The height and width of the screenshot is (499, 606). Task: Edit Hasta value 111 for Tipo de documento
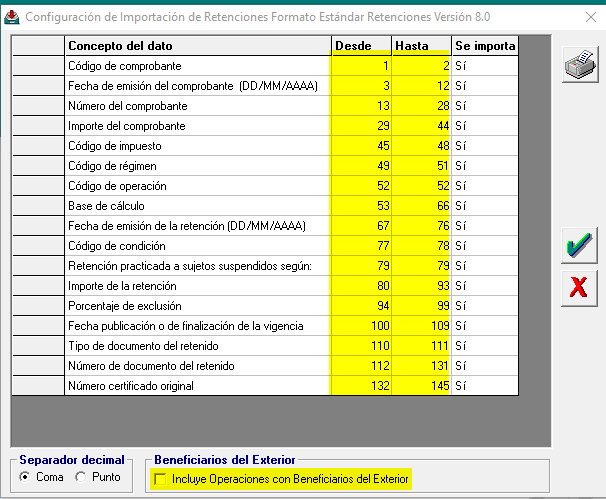pos(421,346)
